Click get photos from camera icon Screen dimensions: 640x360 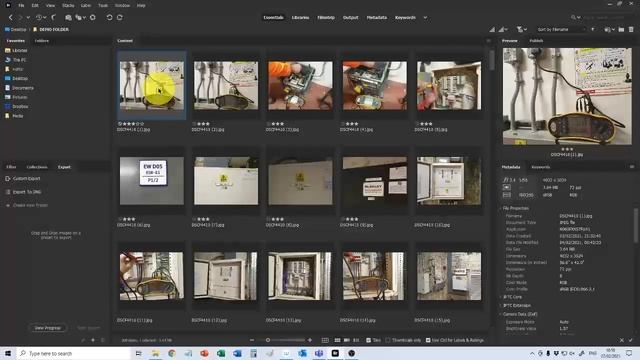pos(68,18)
